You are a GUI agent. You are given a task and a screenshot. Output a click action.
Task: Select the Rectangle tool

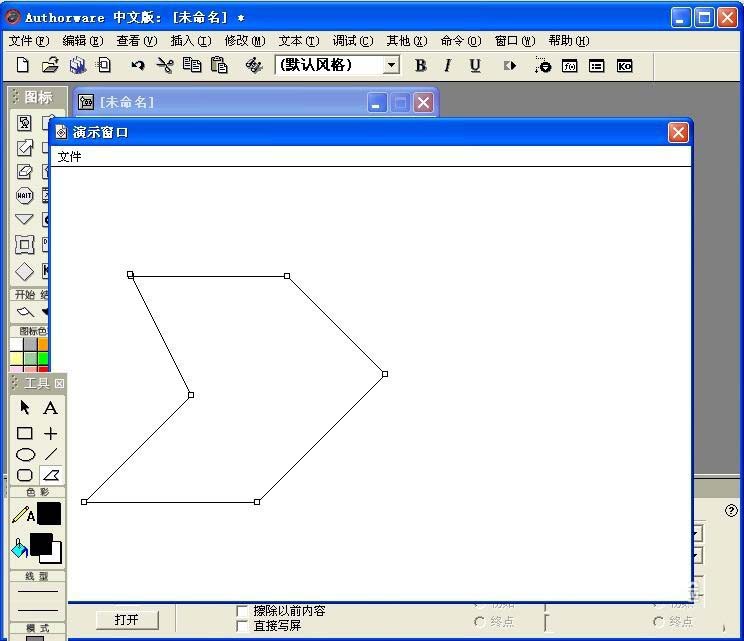(25, 433)
